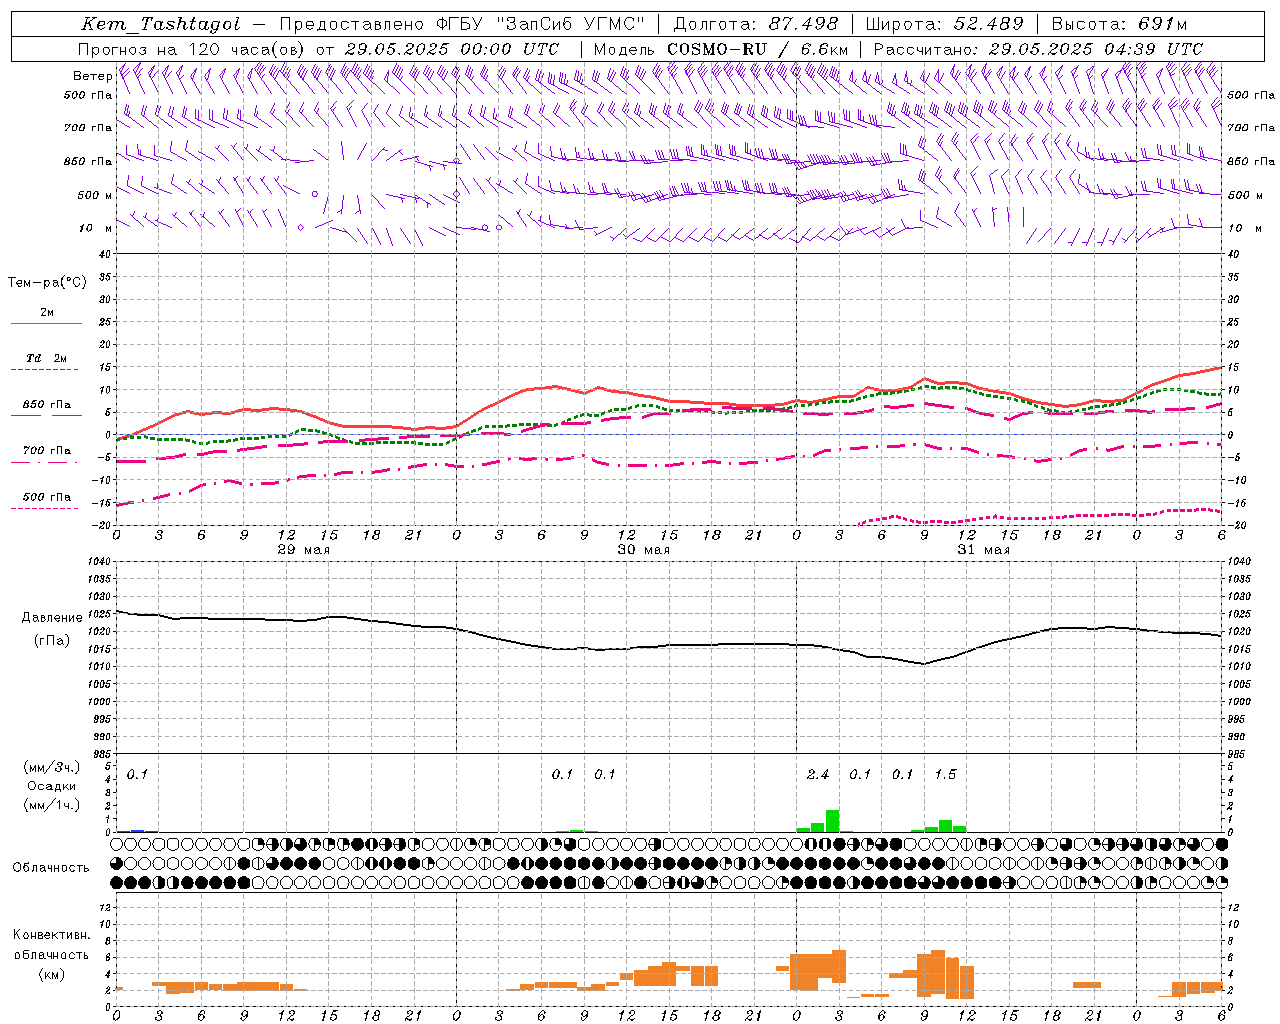The width and height of the screenshot is (1280, 1024).
Task: Click red line sample under '2м' legend
Action: click(46, 324)
